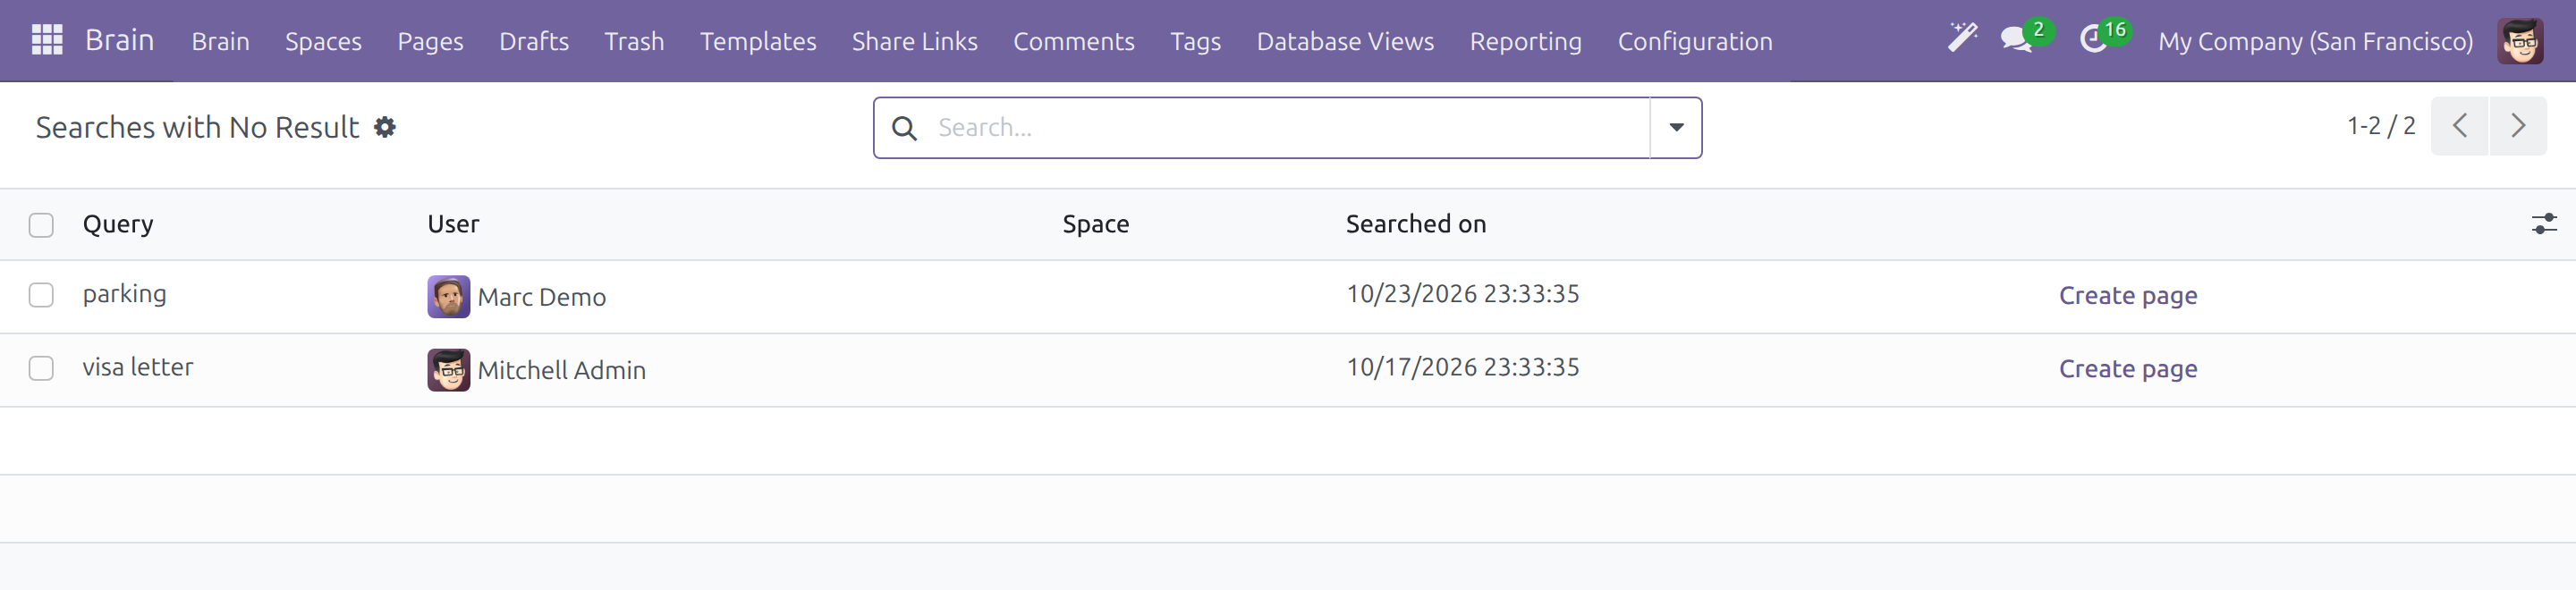Open the user avatar menu in the top bar
Viewport: 2576px width, 590px height.
tap(2520, 41)
